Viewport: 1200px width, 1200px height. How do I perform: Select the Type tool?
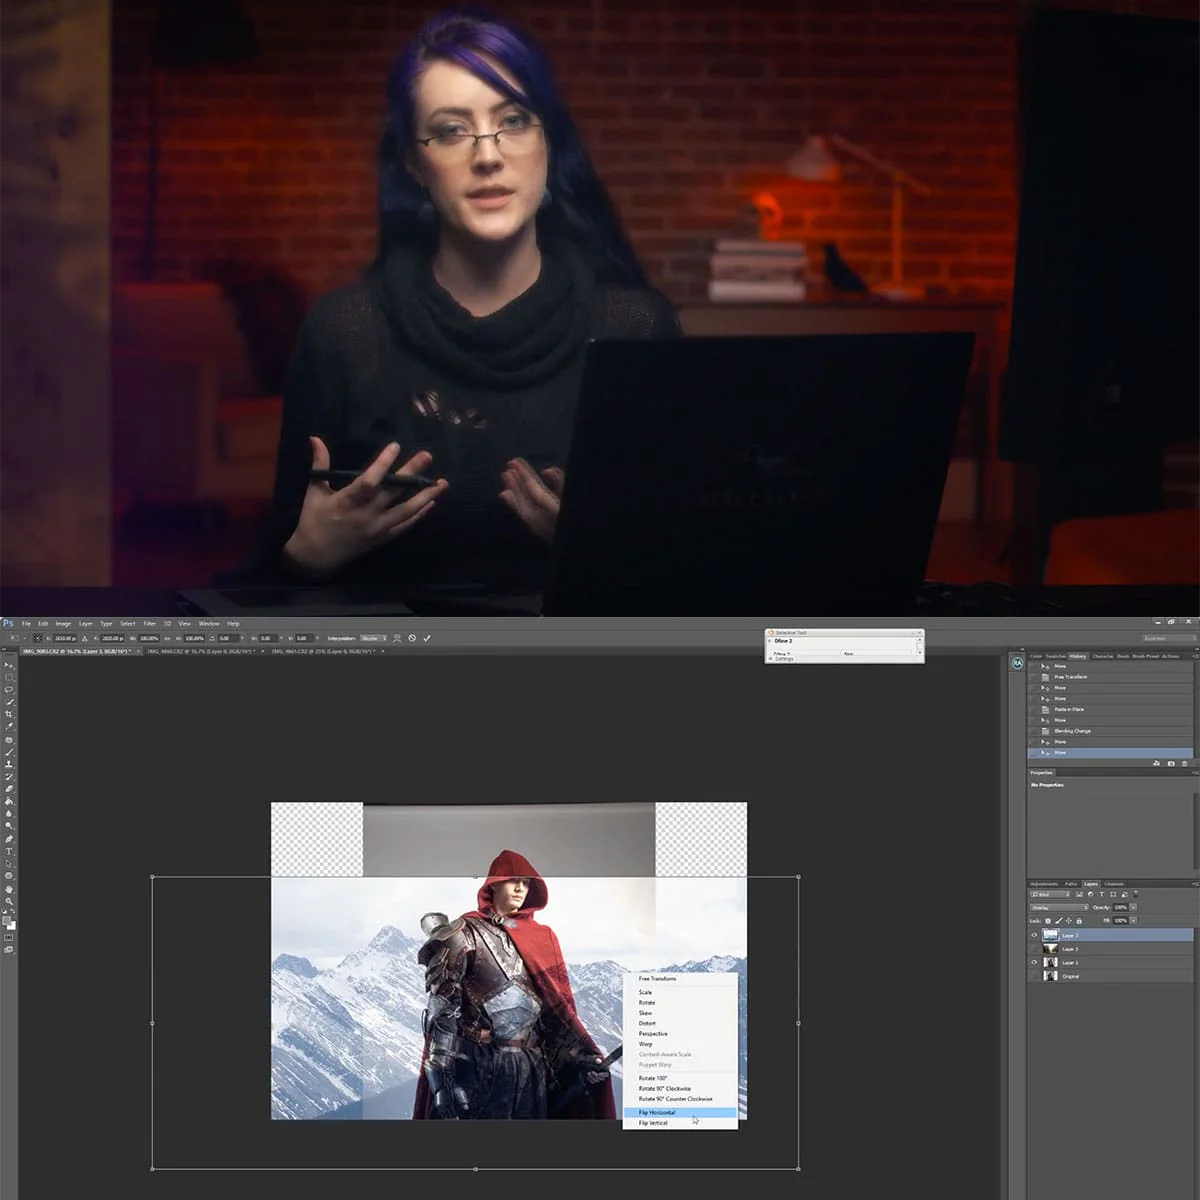click(x=9, y=851)
